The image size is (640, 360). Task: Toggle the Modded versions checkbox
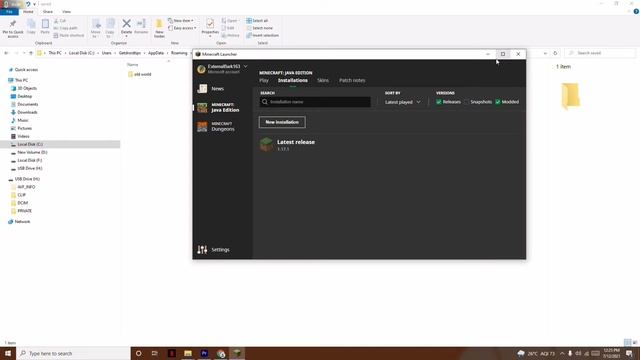(498, 102)
